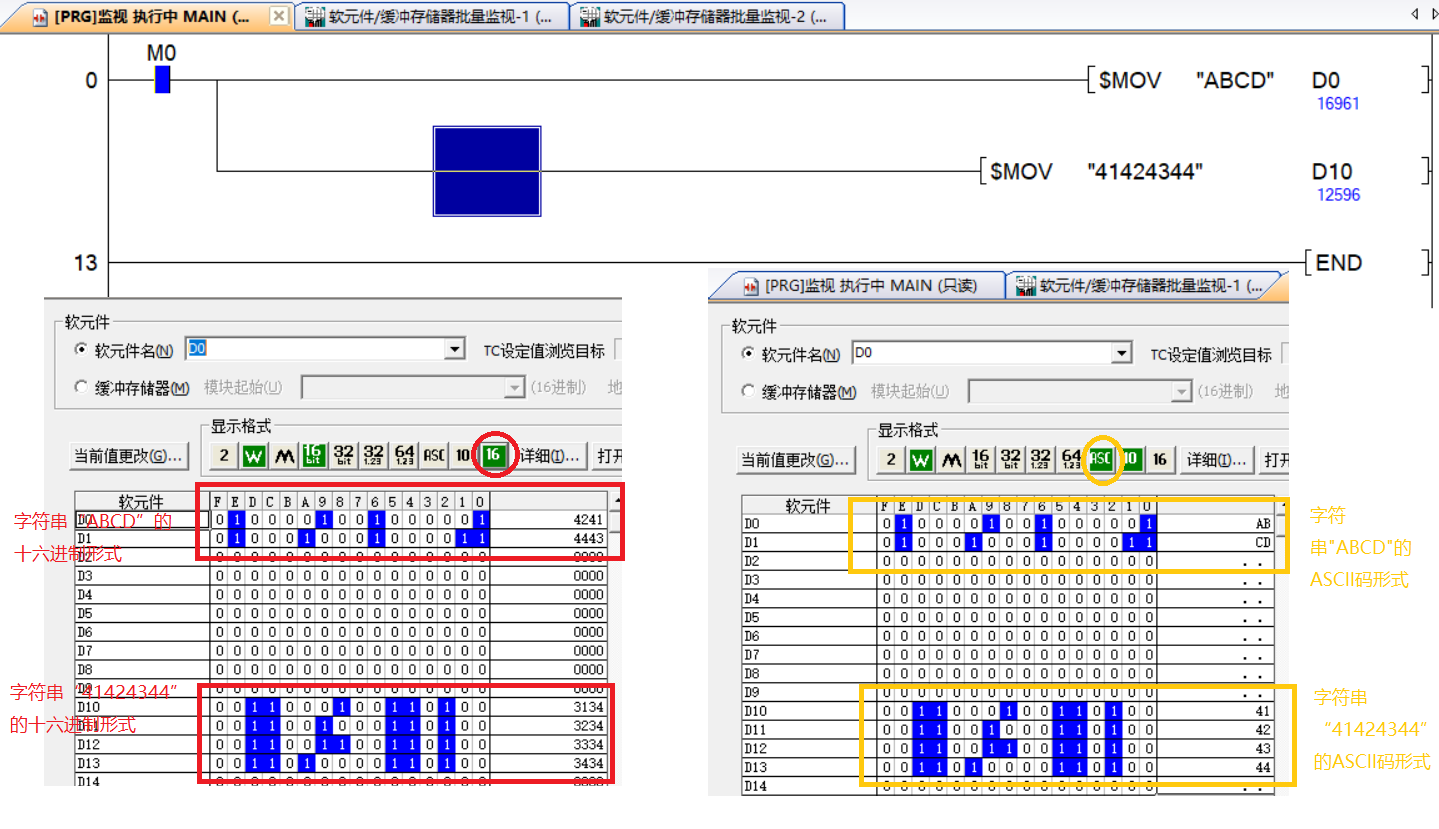Image resolution: width=1439 pixels, height=829 pixels.
Task: Select 缓冲存储器 radio button in left panel
Action: (x=81, y=388)
